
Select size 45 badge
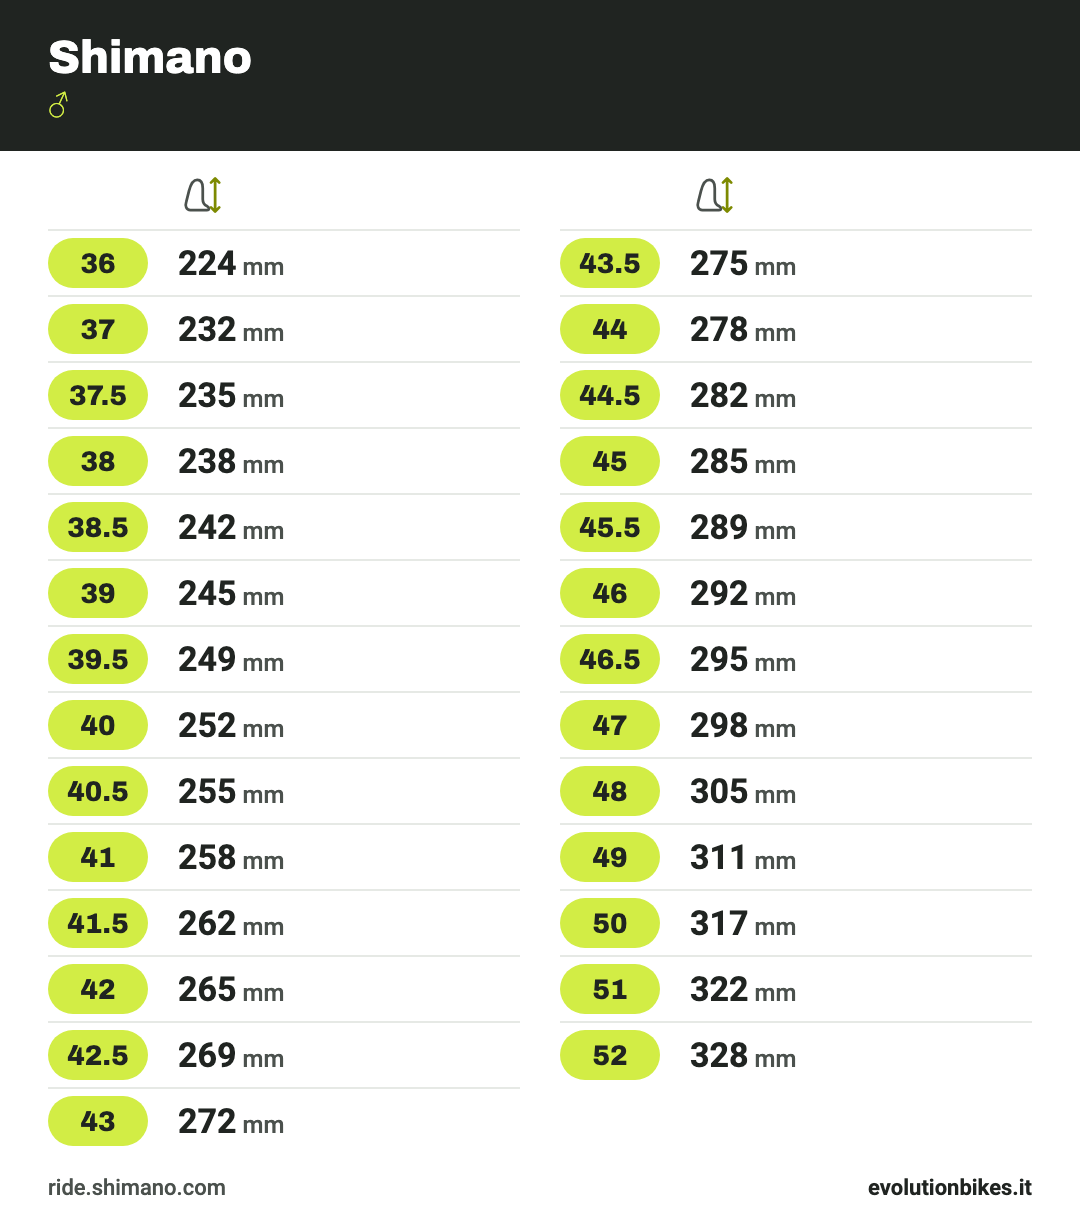coord(610,461)
